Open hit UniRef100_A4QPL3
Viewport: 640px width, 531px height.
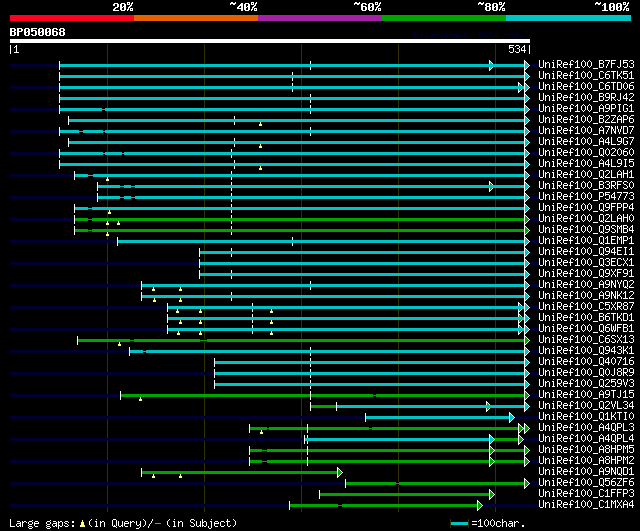(x=586, y=428)
